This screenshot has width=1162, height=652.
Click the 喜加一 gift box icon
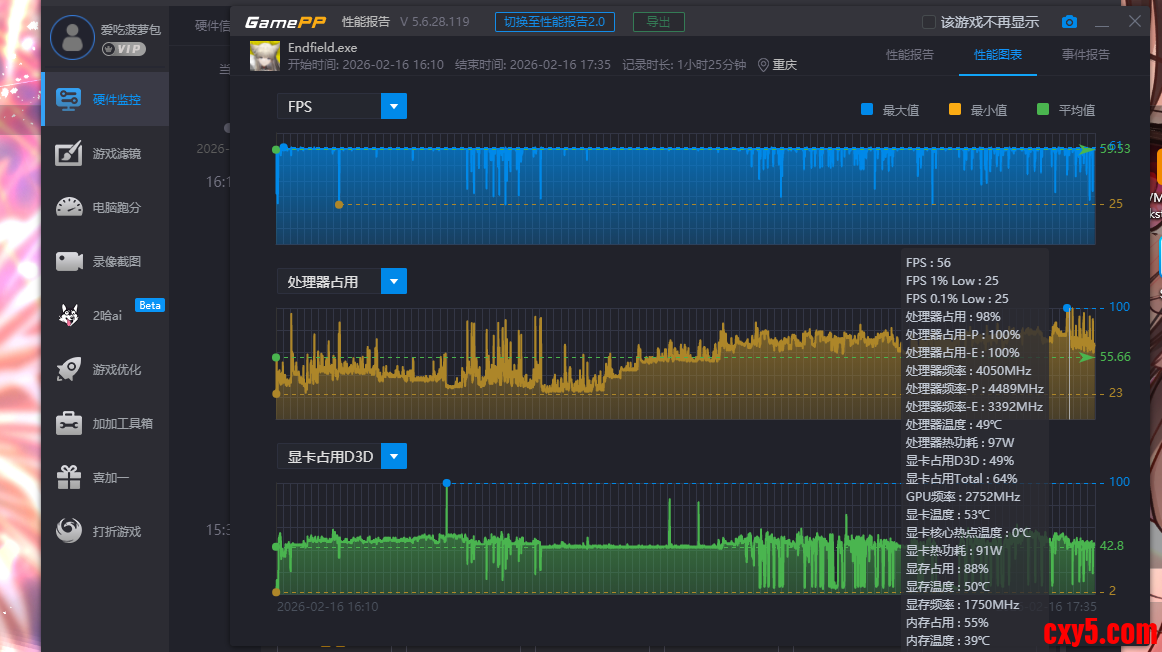point(69,477)
